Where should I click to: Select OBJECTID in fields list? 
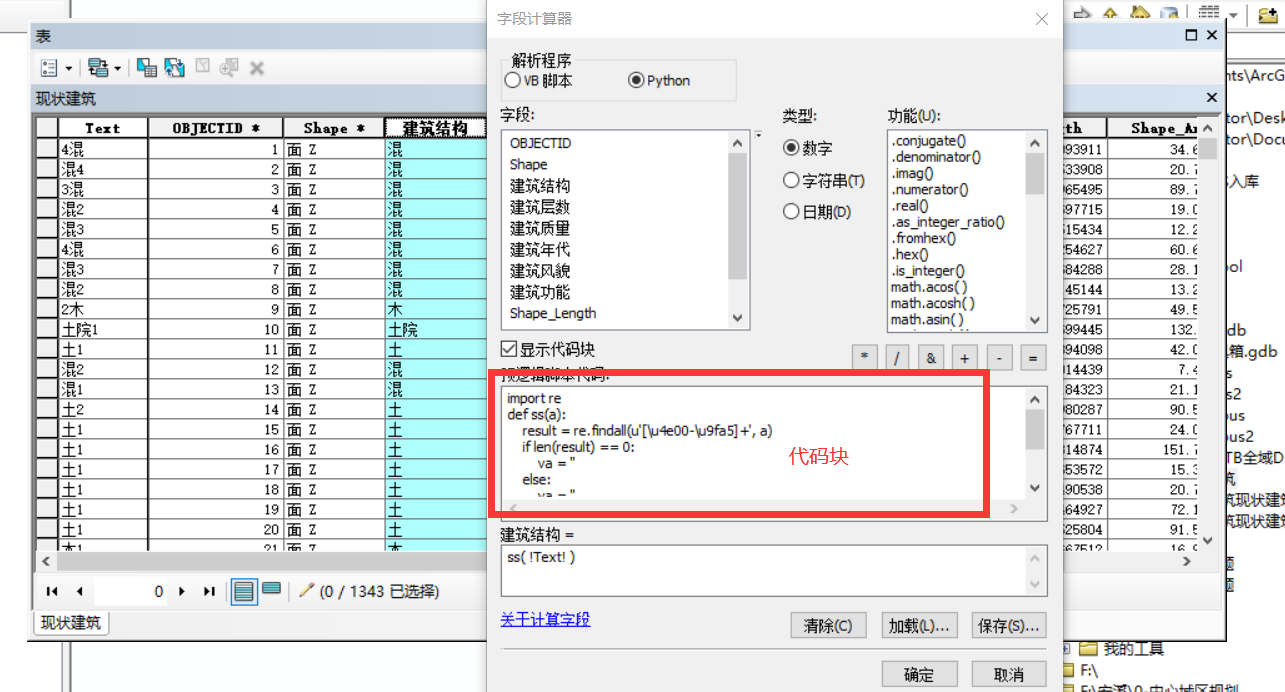point(541,143)
